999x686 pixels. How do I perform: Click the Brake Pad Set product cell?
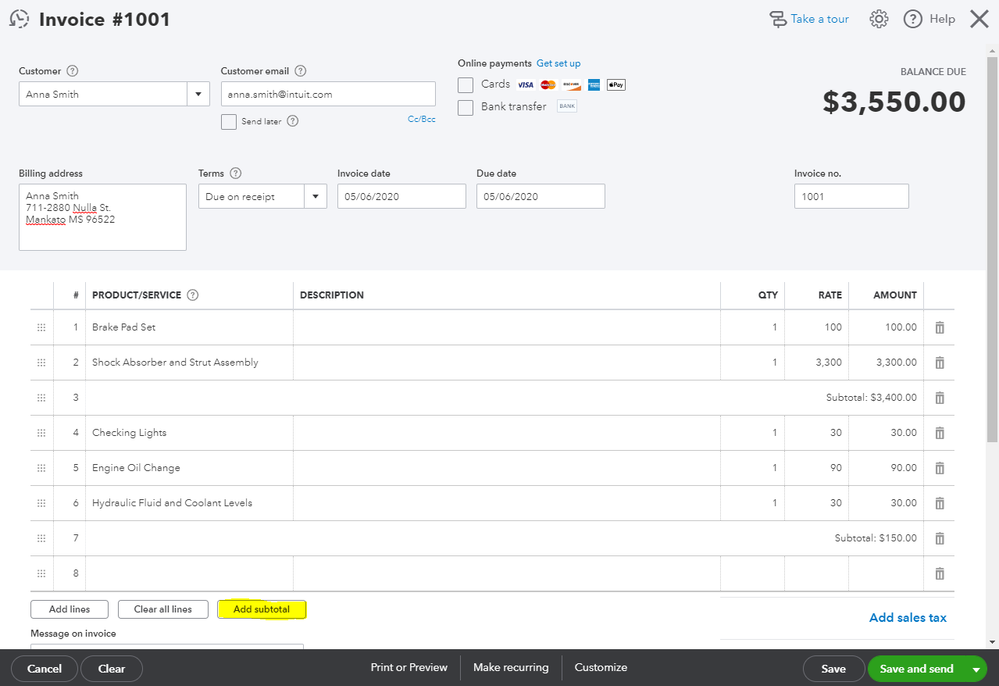point(189,327)
